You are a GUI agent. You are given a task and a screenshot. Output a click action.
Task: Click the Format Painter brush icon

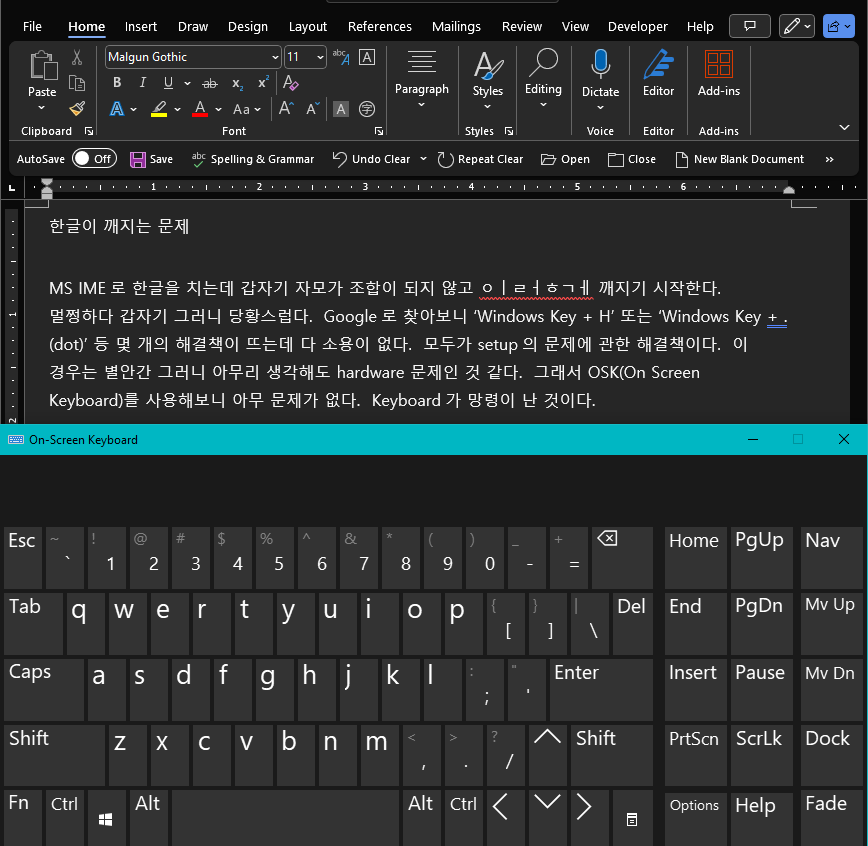coord(77,108)
